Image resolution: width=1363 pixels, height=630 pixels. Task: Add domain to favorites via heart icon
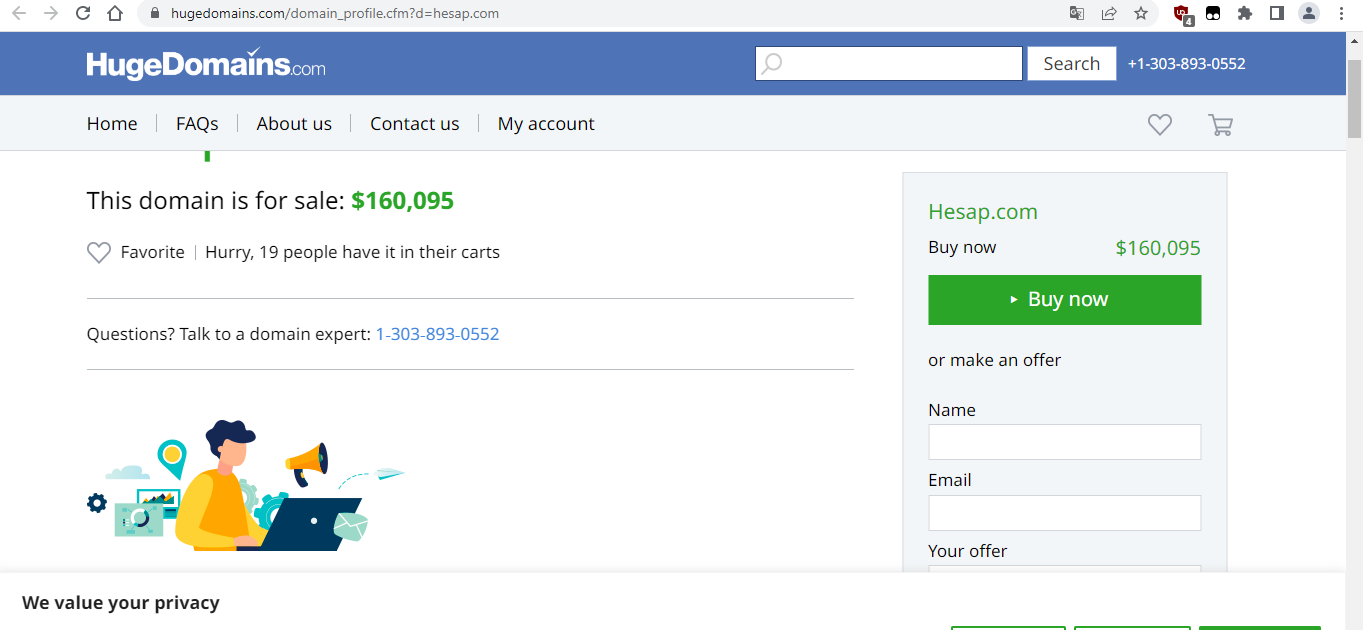tap(99, 253)
